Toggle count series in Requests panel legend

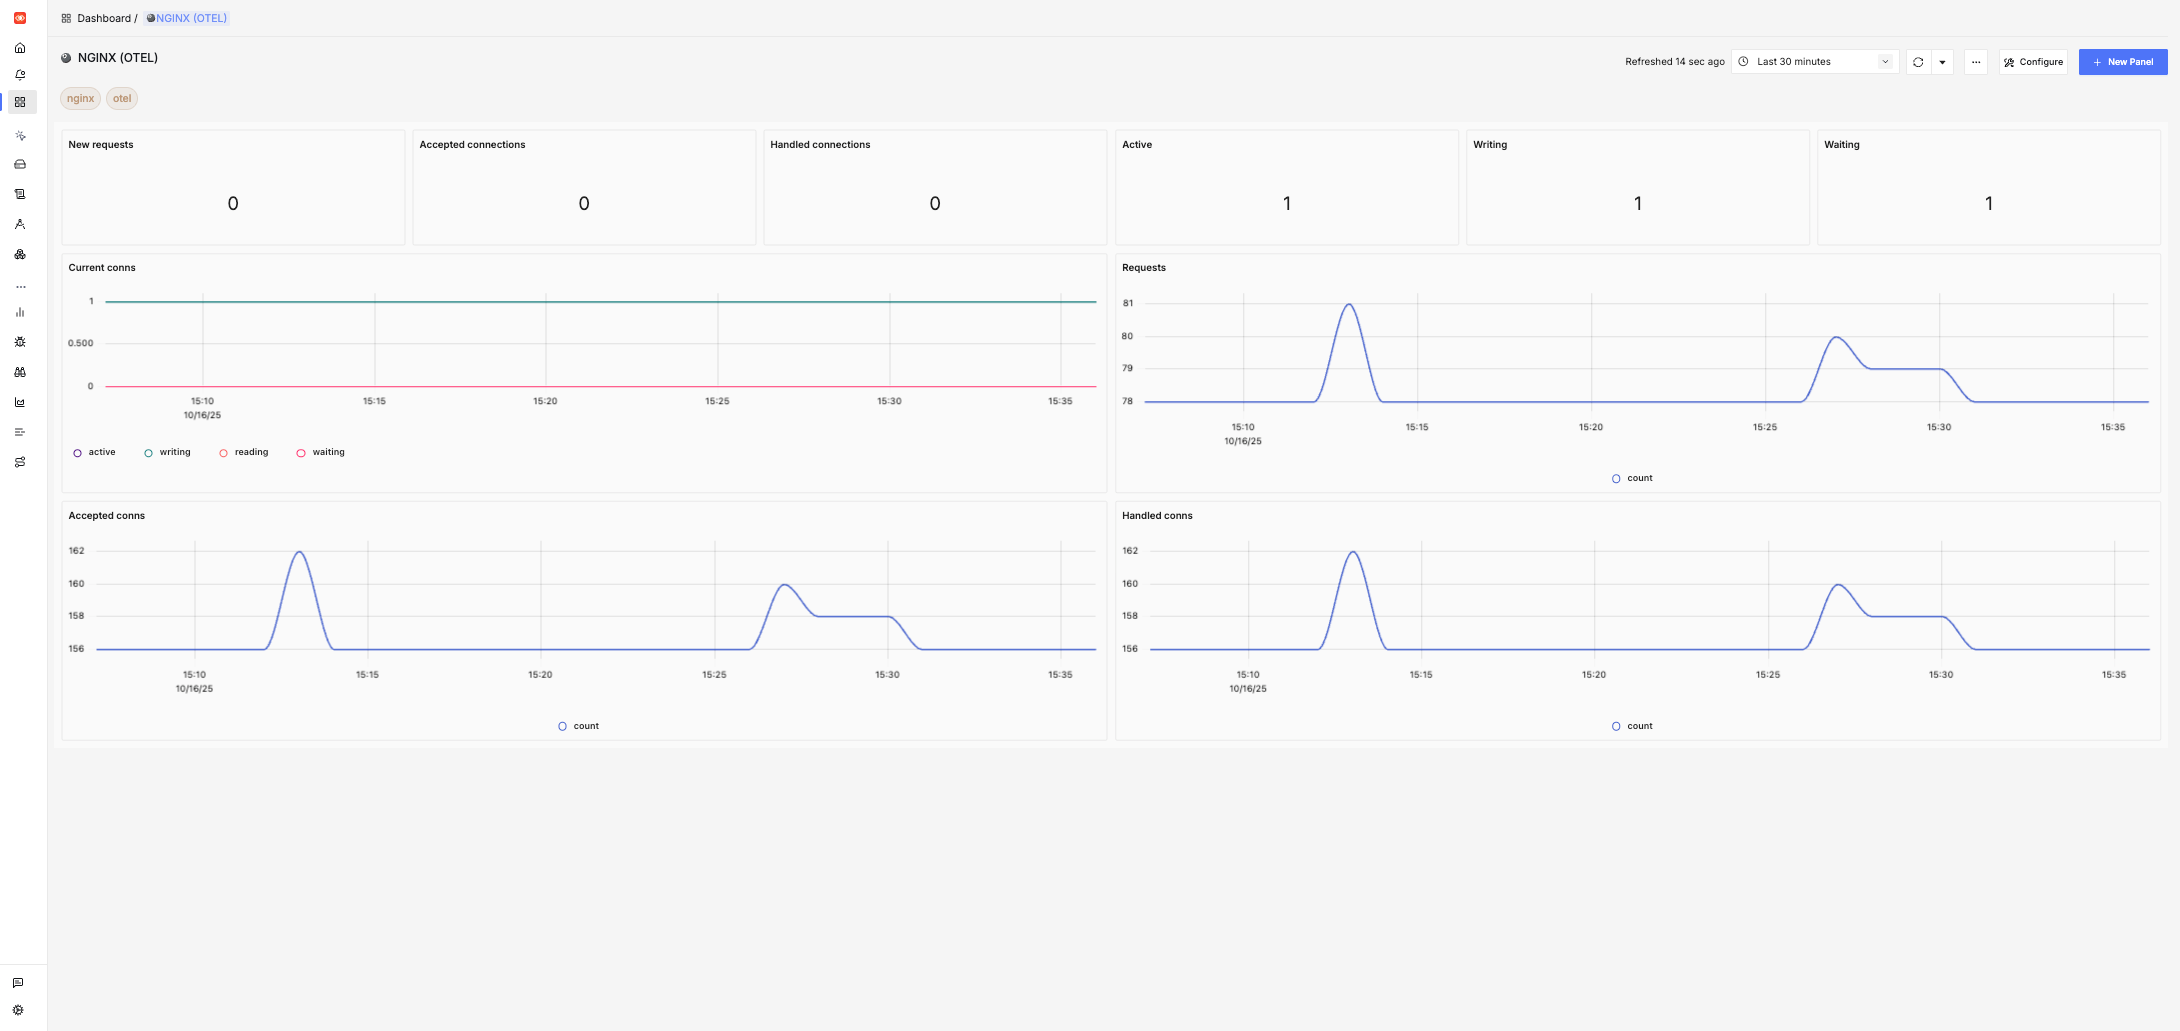click(x=1632, y=478)
